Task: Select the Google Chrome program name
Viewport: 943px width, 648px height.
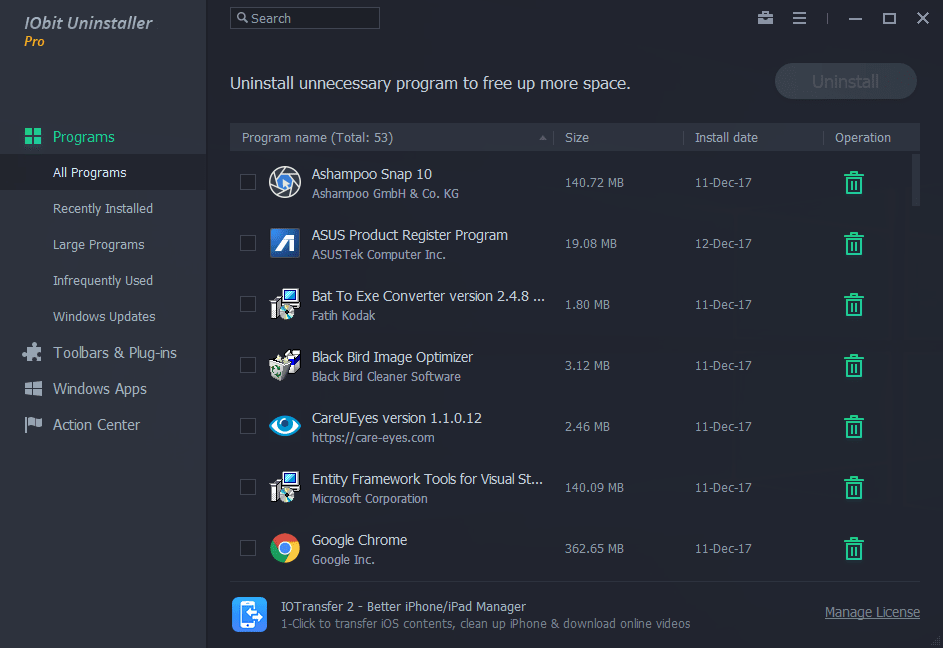Action: point(359,540)
